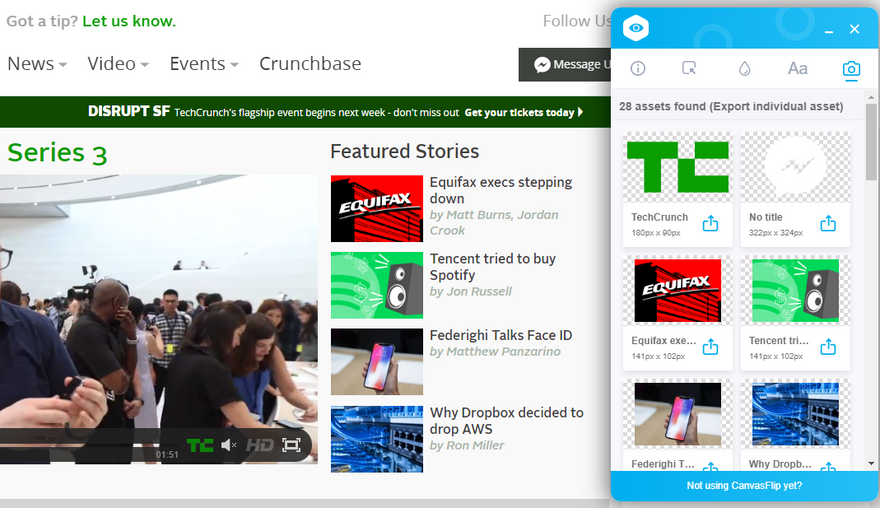Expand the News dropdown menu

click(37, 64)
